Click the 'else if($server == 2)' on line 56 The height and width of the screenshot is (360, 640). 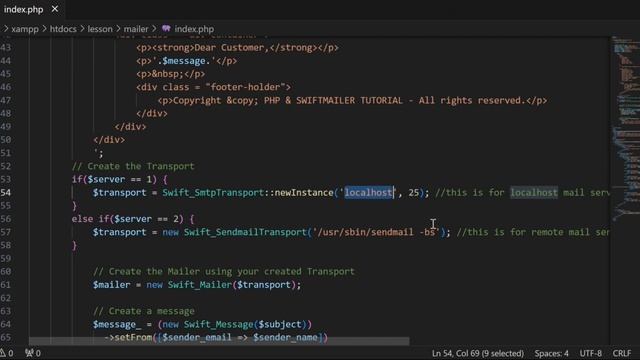pos(128,219)
